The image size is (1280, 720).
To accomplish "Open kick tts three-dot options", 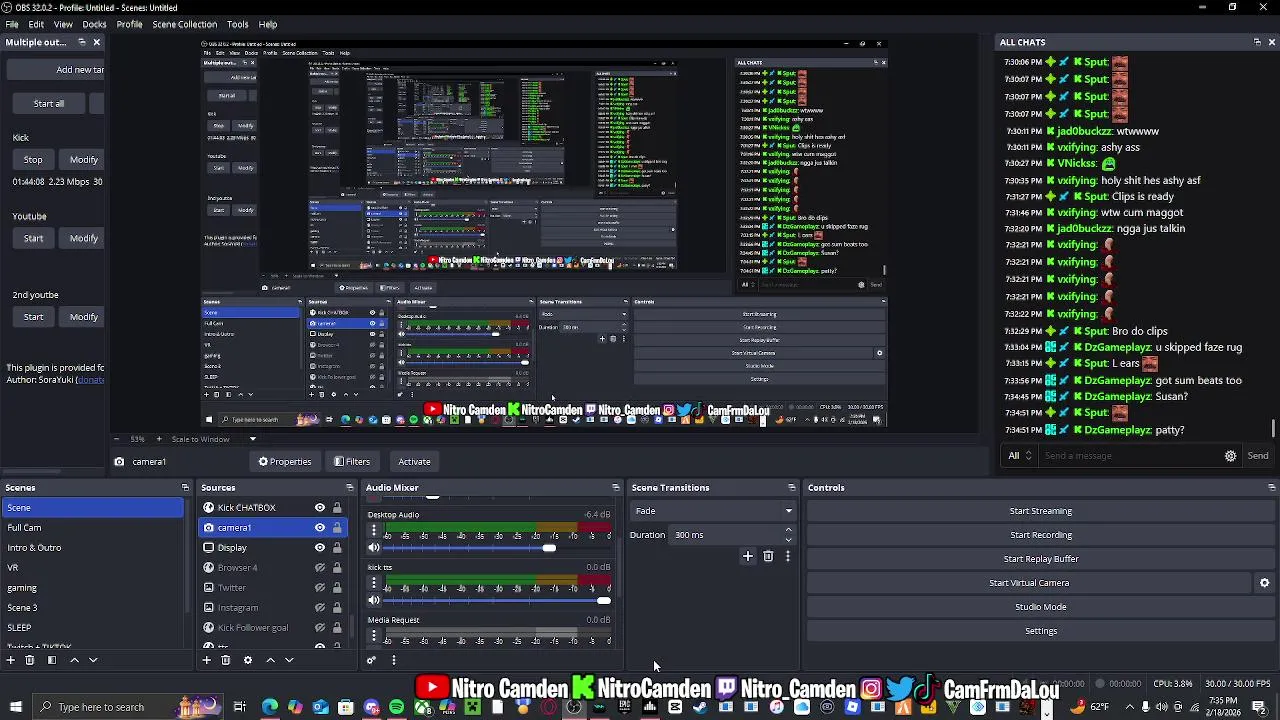I will [x=374, y=584].
